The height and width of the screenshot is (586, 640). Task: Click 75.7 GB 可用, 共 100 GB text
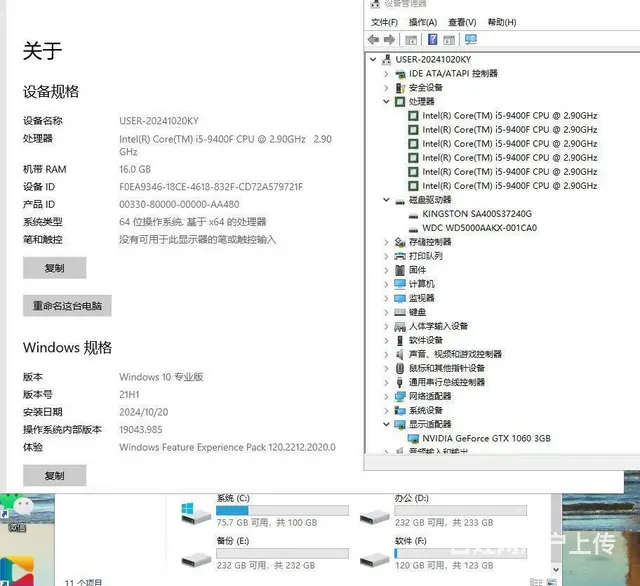point(267,523)
